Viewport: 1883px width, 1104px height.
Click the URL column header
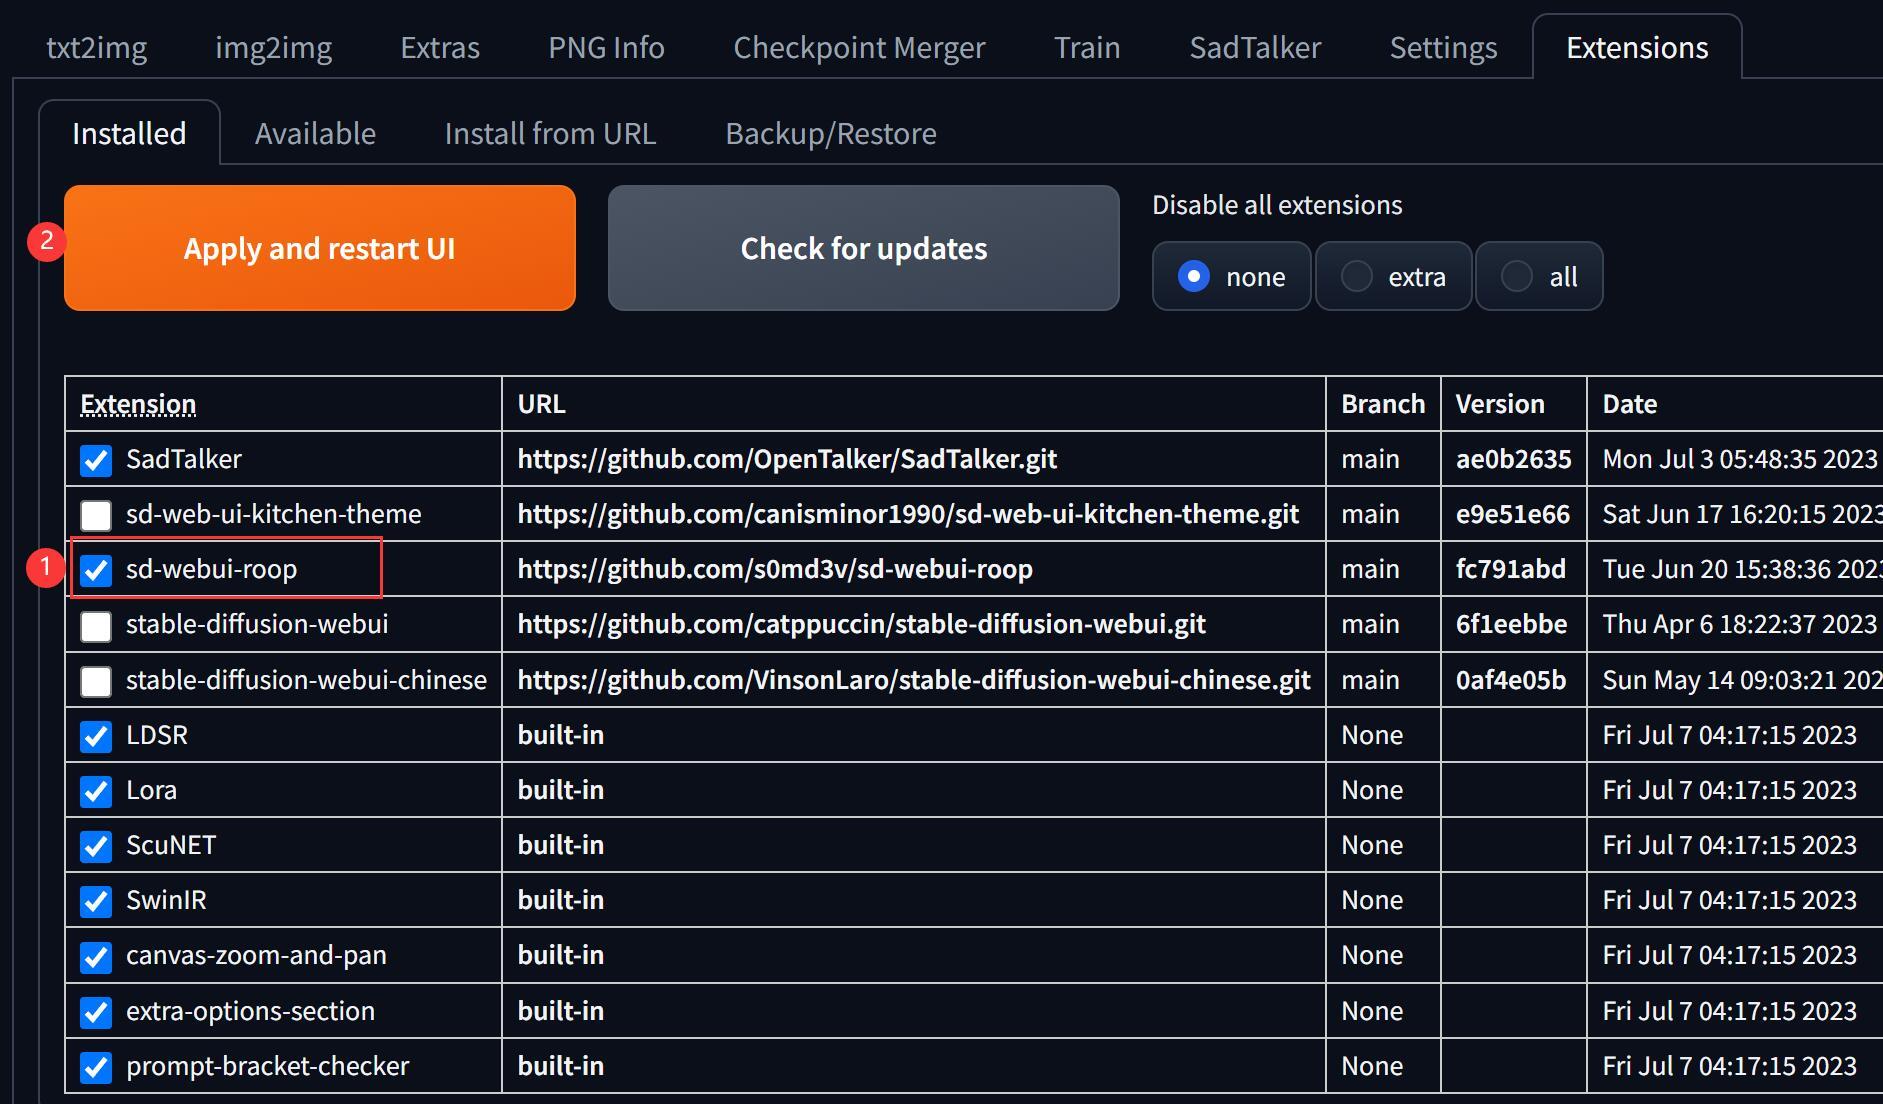tap(541, 404)
